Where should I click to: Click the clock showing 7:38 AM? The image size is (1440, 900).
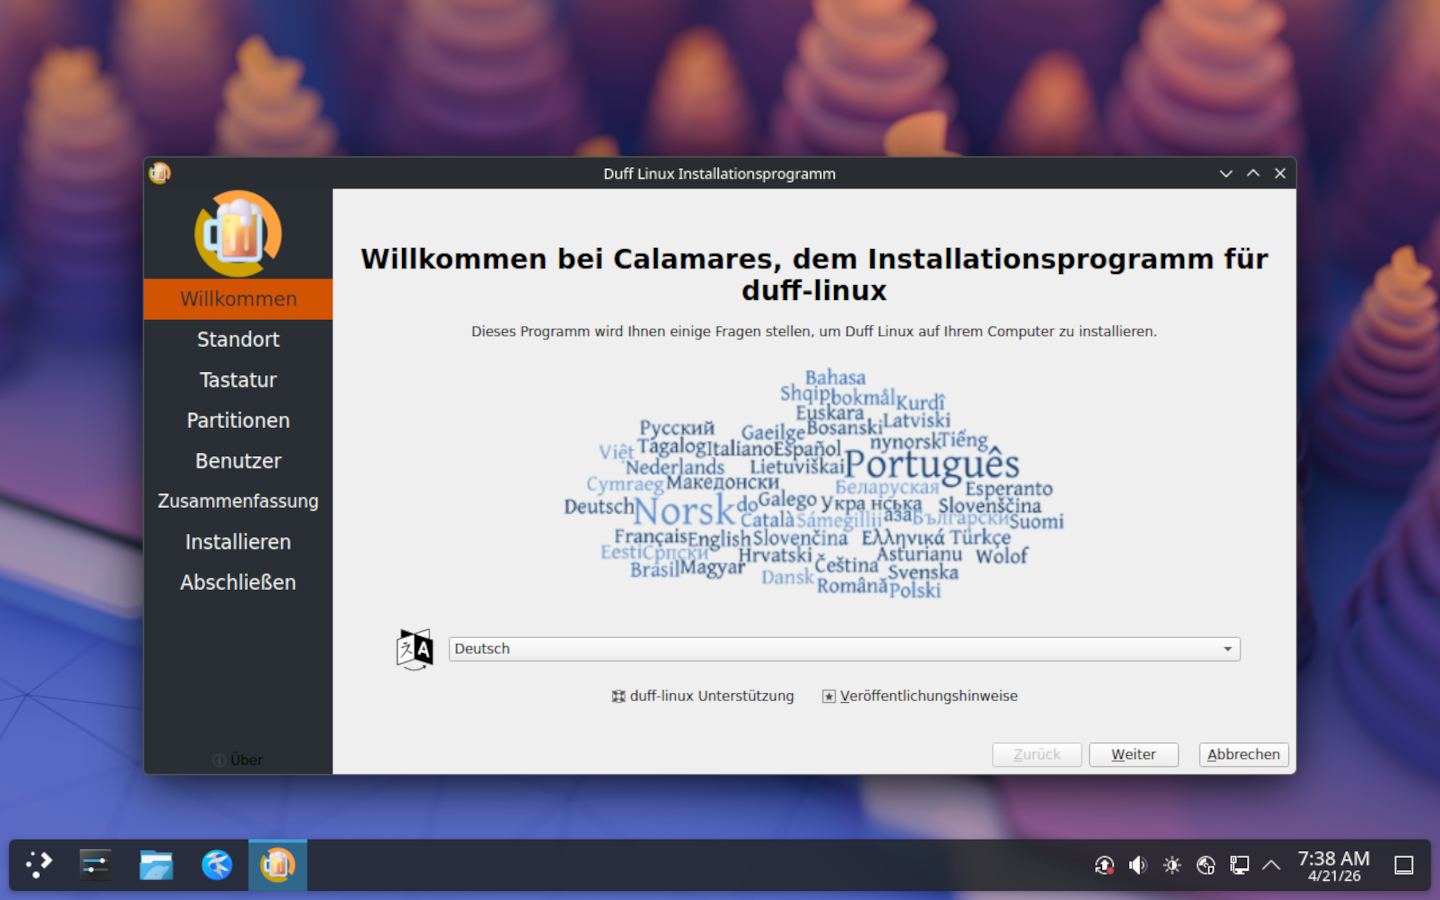click(1333, 865)
